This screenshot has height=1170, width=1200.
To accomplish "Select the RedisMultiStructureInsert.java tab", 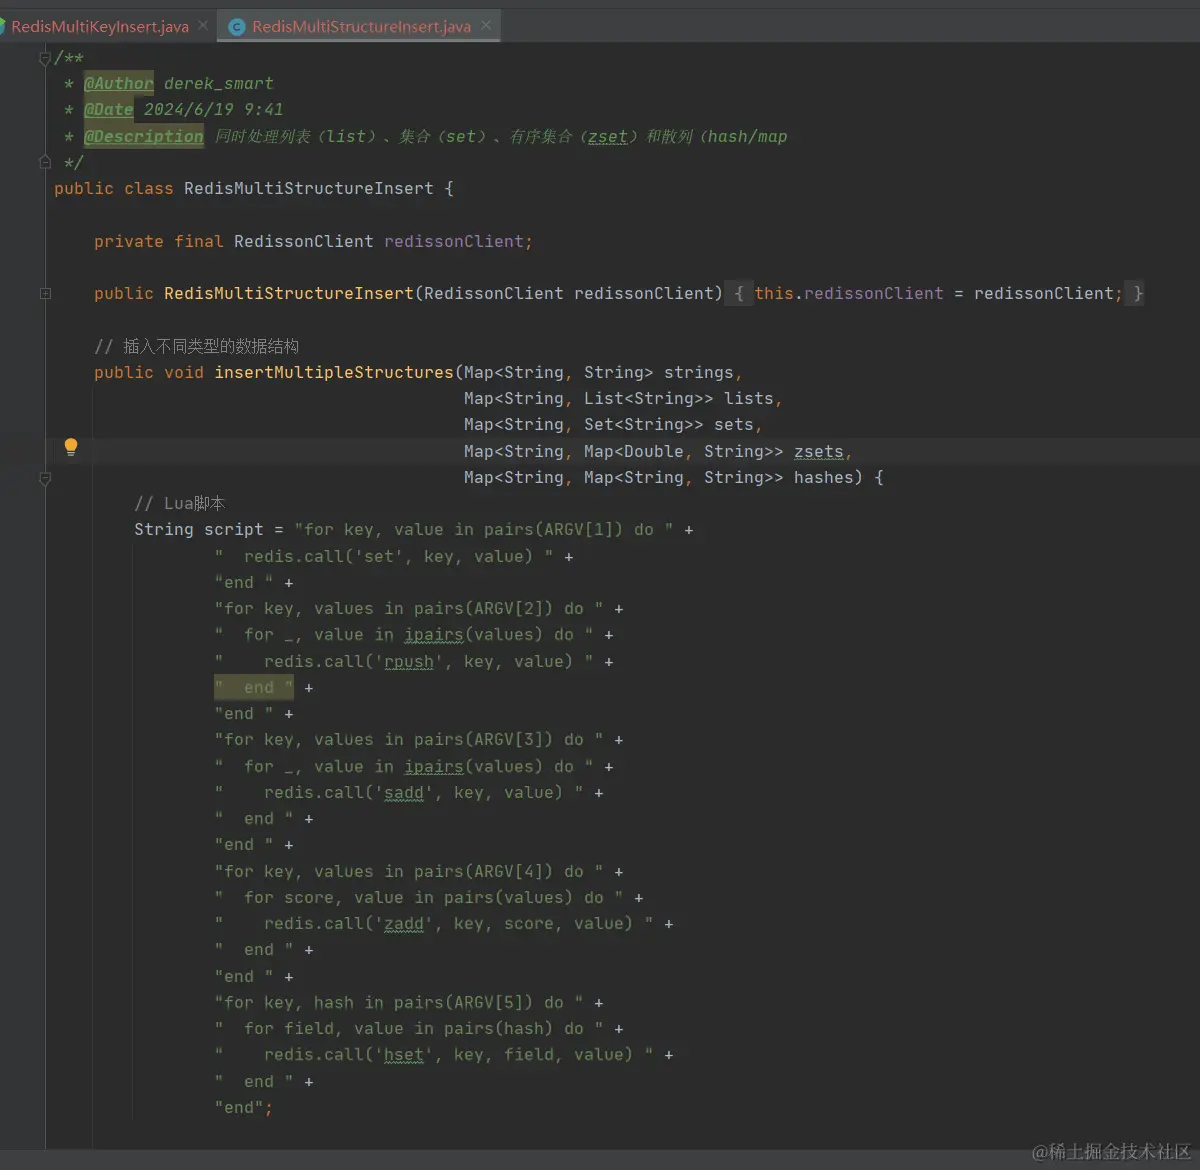I will tap(361, 27).
